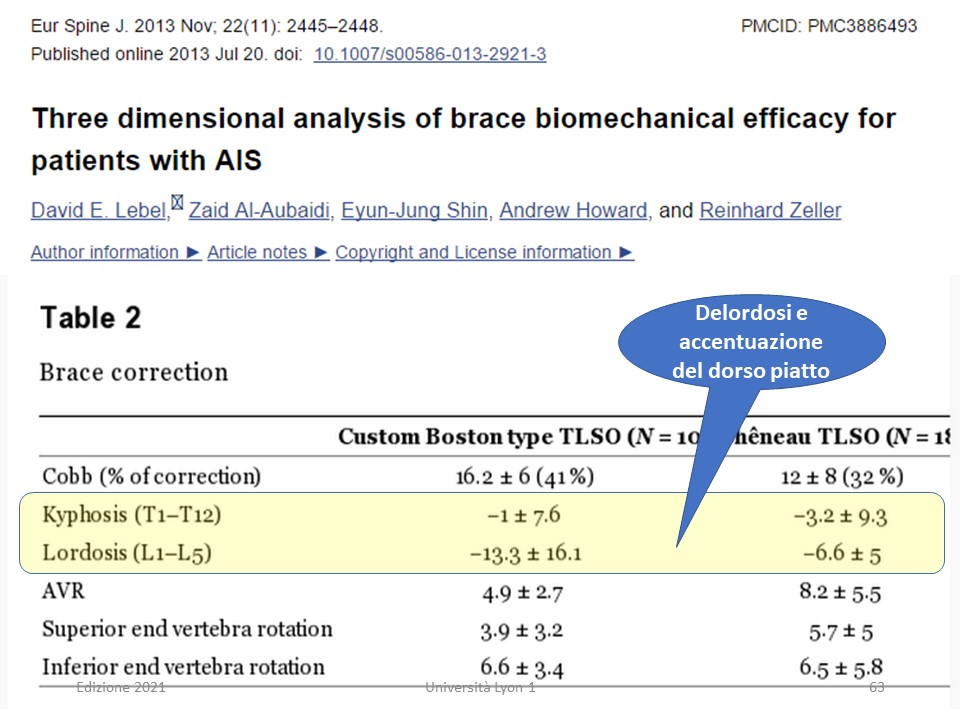Open author David E. Lebel link

click(99, 210)
